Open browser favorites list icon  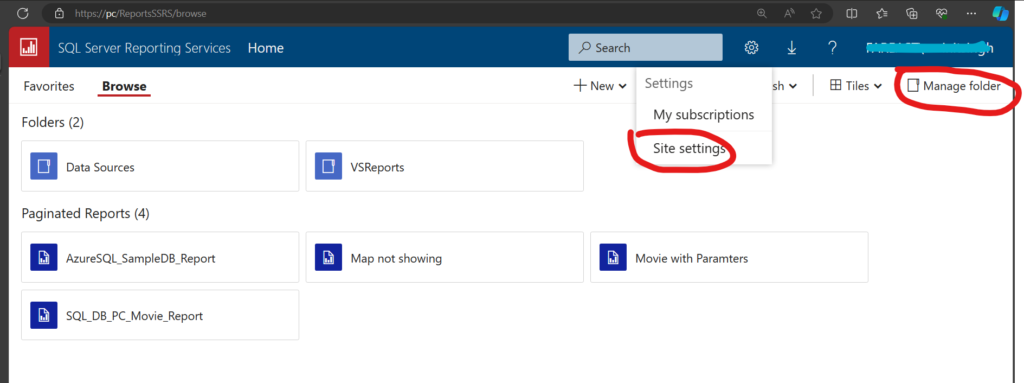pos(882,13)
